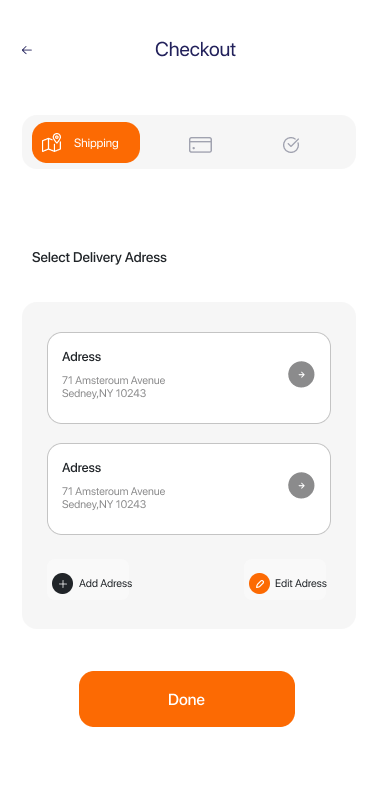Select the Shipping step tab label

96,143
